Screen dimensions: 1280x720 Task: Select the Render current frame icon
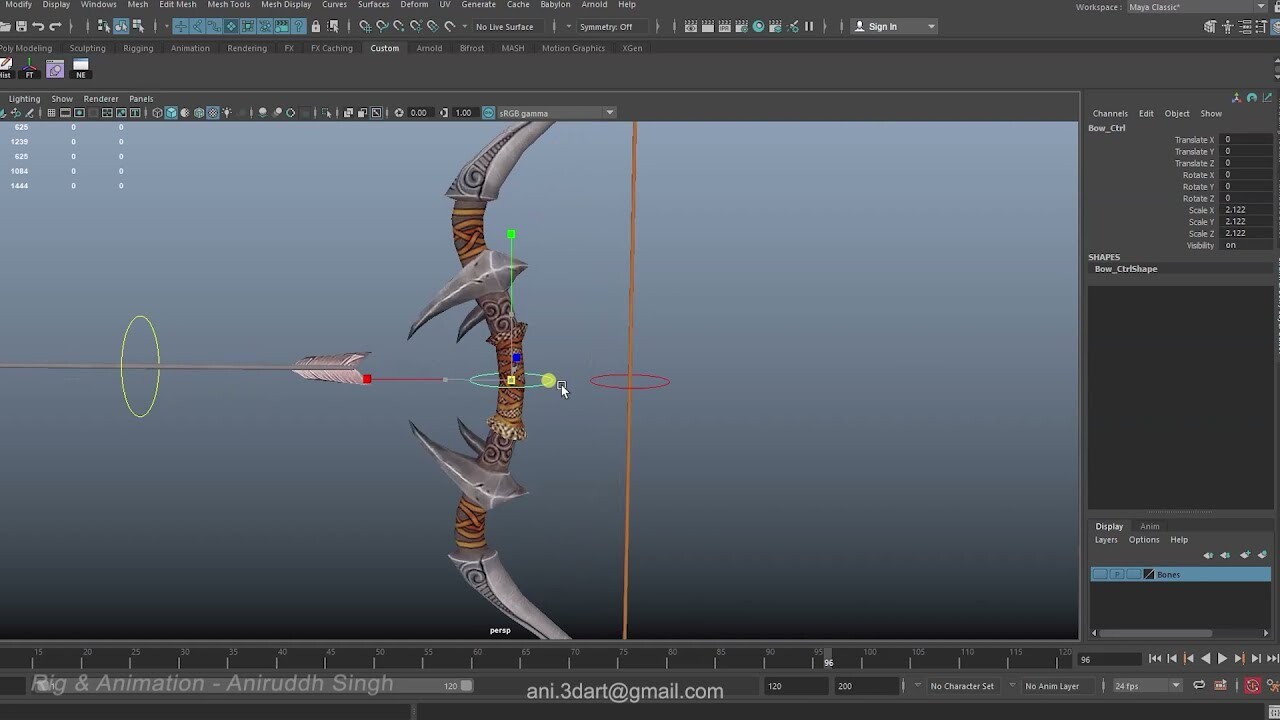(x=708, y=26)
